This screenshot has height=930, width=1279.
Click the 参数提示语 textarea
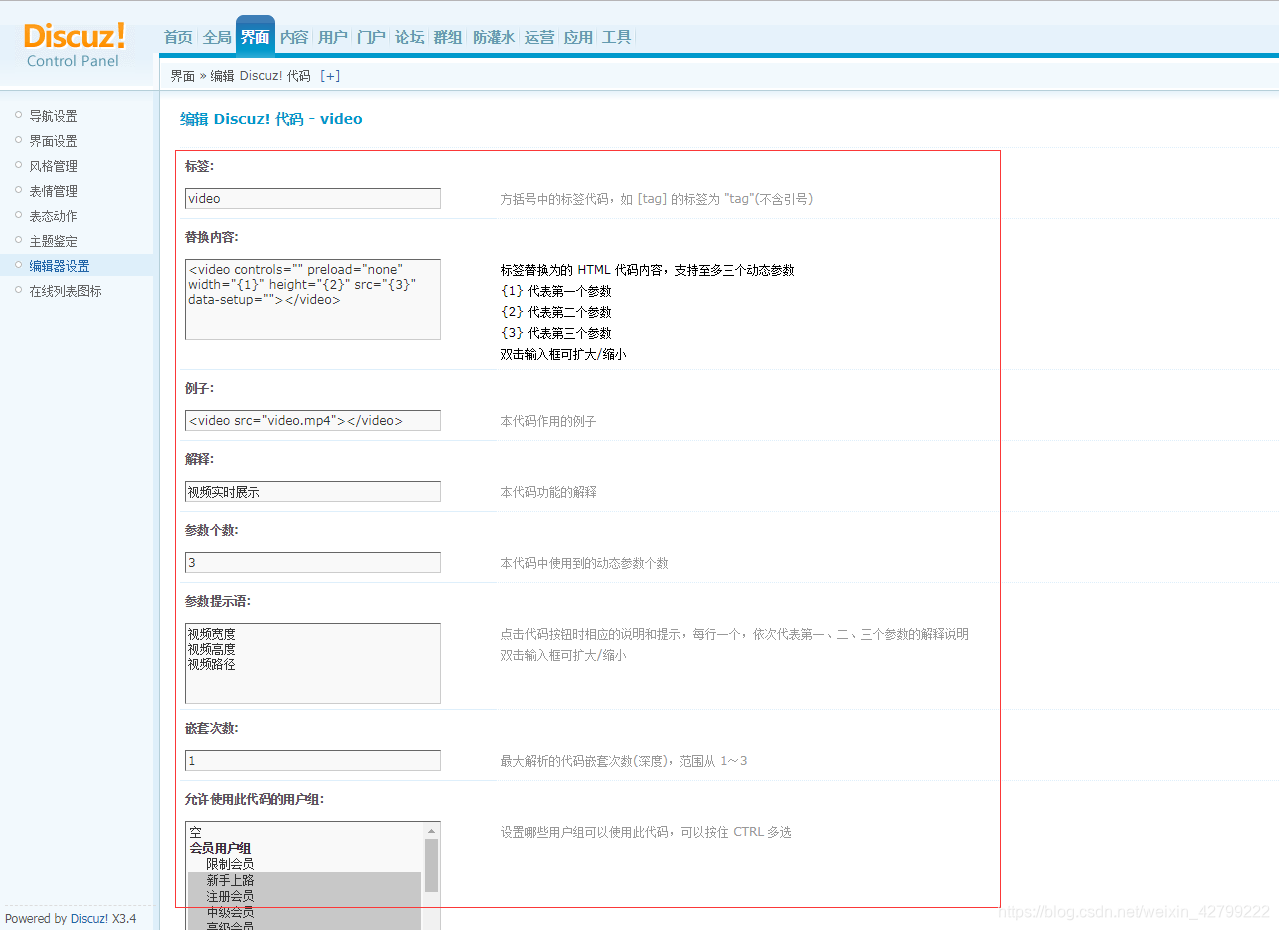click(x=313, y=664)
